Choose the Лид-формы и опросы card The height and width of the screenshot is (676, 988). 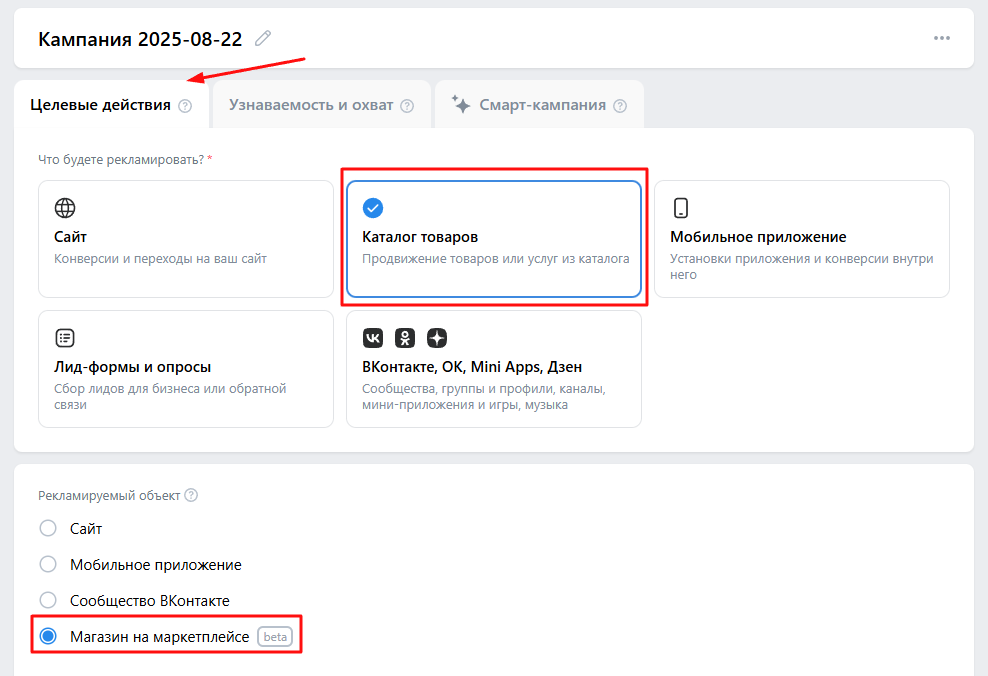point(186,369)
